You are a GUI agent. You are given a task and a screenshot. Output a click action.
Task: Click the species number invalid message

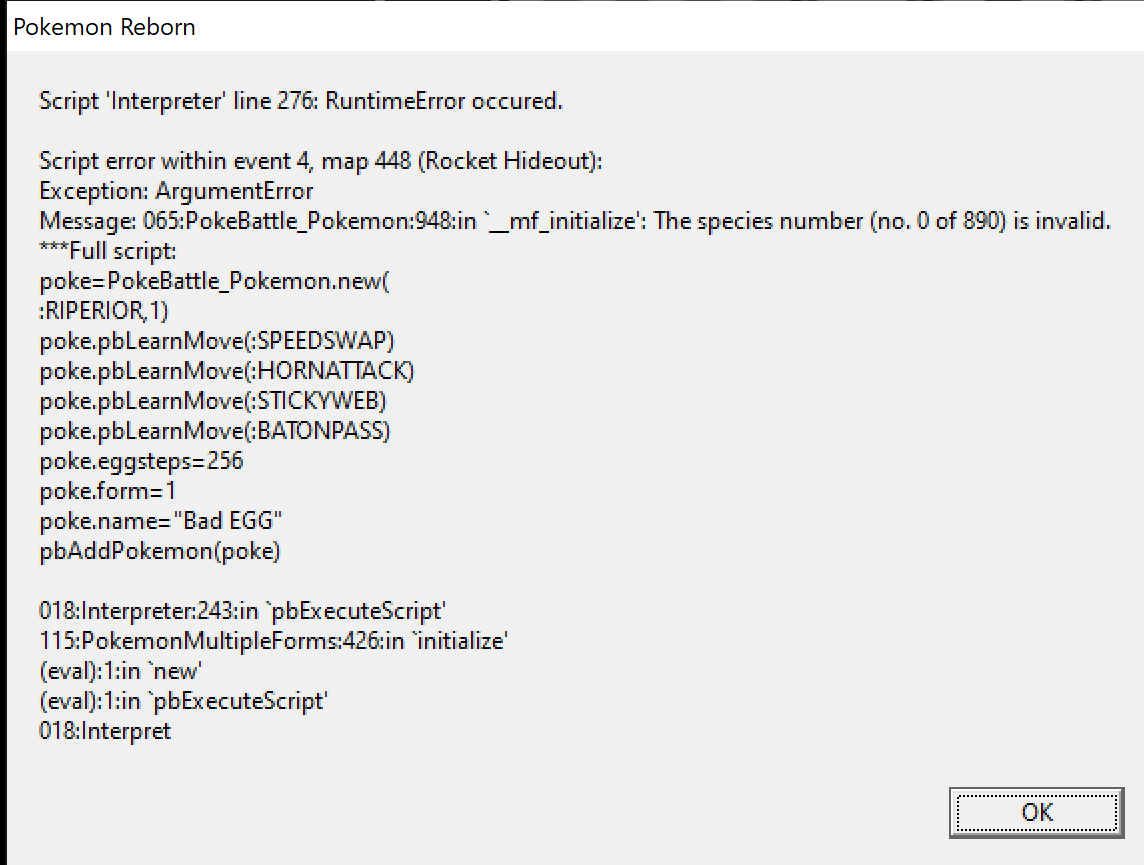[575, 221]
